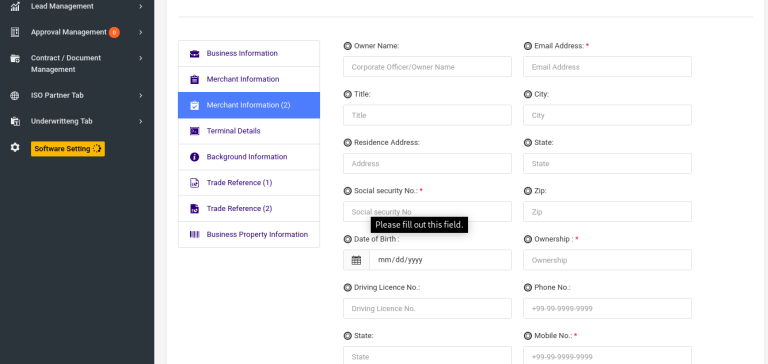The height and width of the screenshot is (364, 768).
Task: Focus the Driving Licence No. input field
Action: click(427, 309)
